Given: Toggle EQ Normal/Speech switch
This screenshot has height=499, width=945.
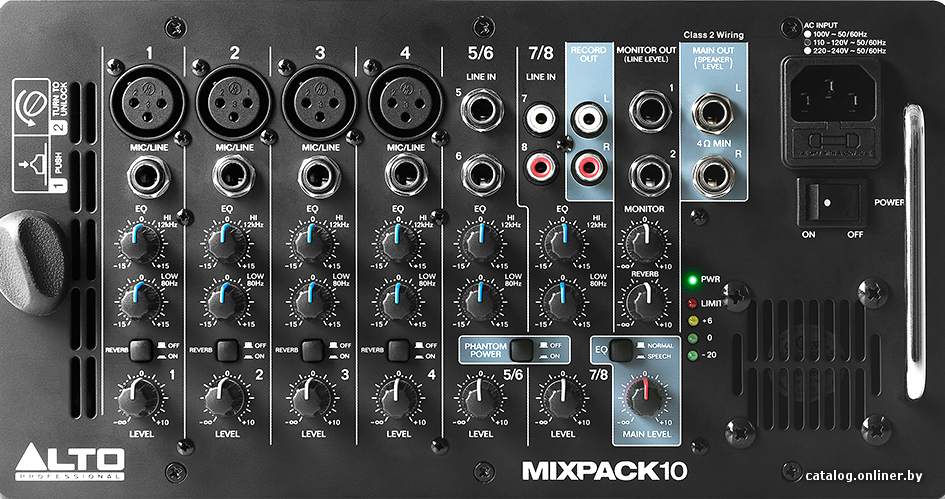Looking at the screenshot, I should pos(621,350).
